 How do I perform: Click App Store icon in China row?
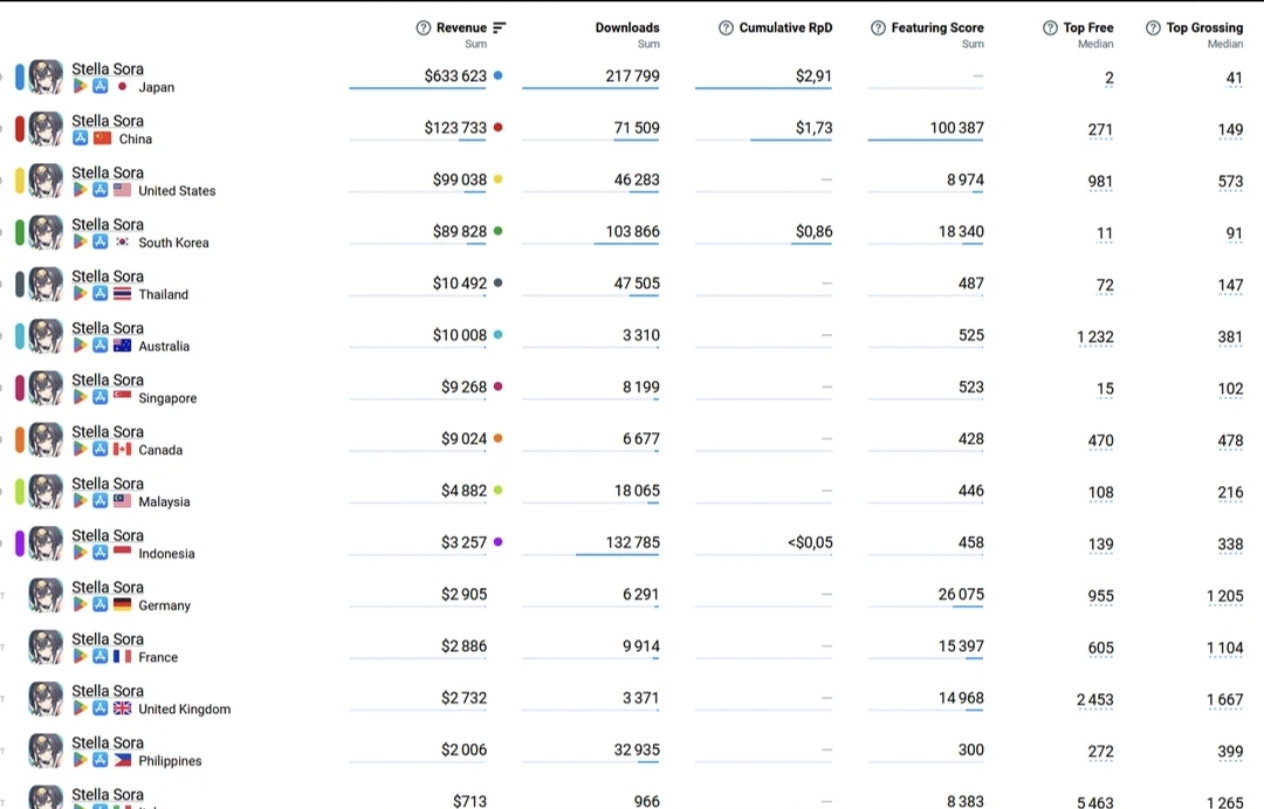coord(80,139)
